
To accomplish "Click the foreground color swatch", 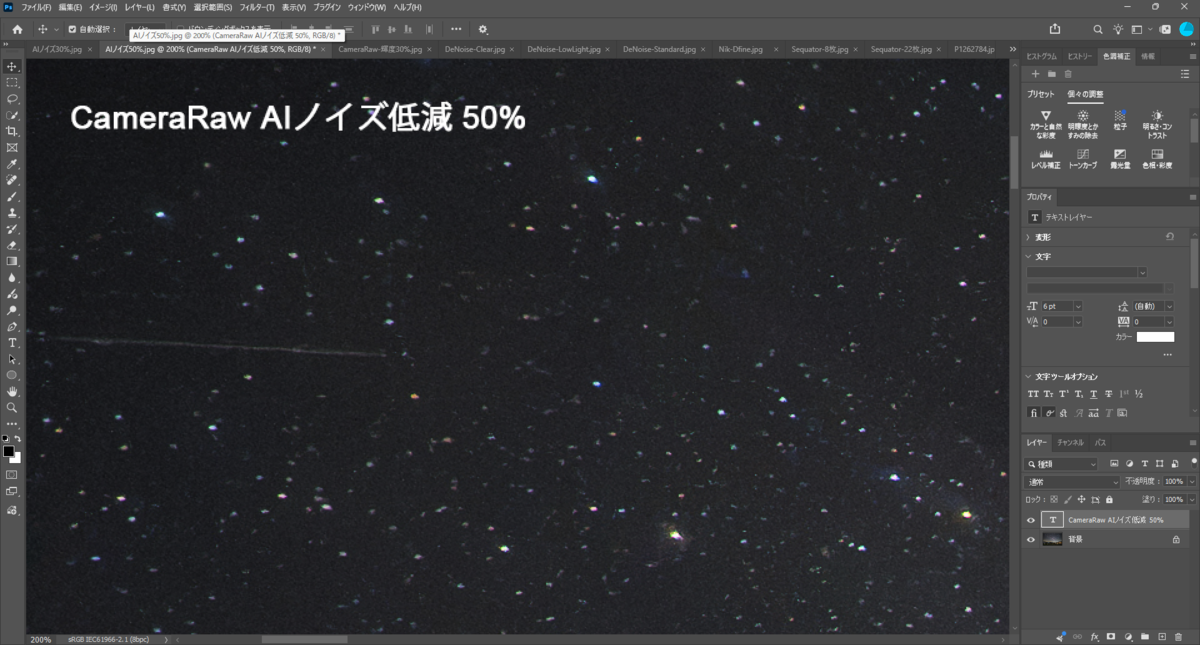I will [8, 452].
